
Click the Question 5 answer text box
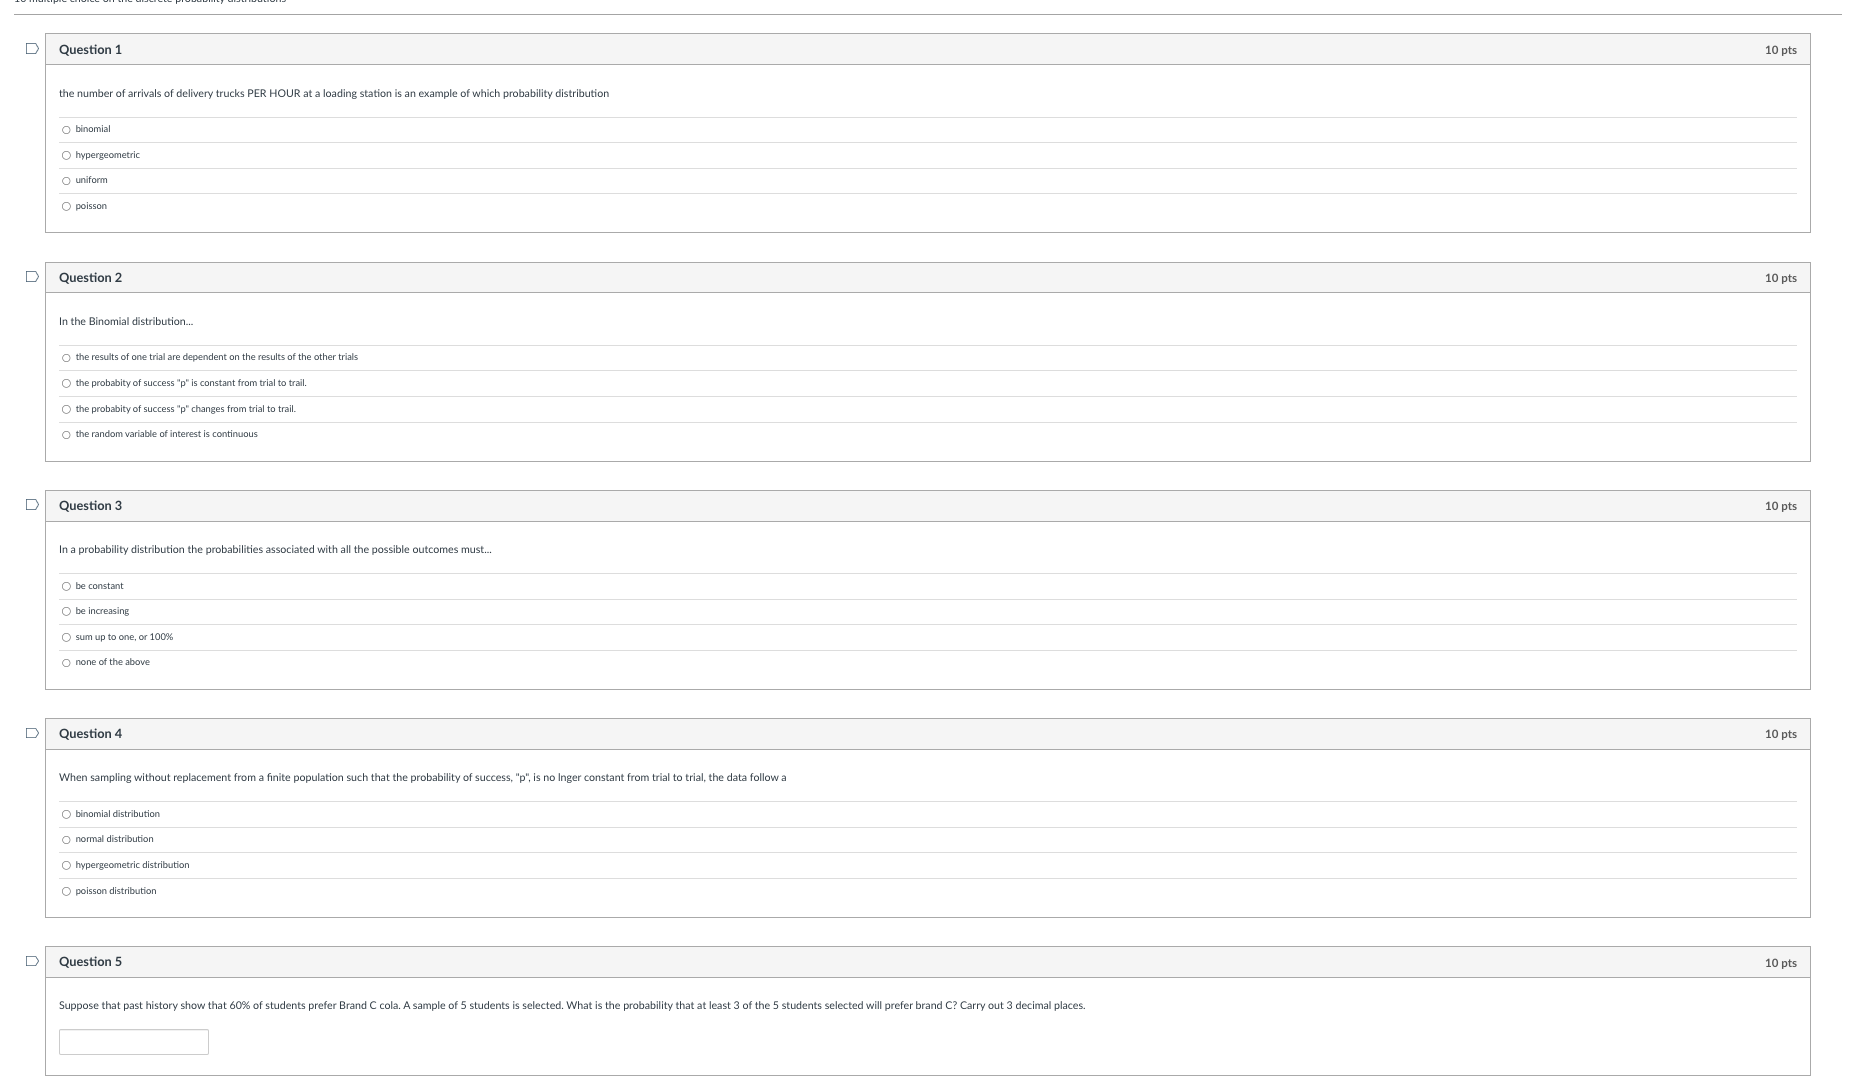tap(134, 1042)
